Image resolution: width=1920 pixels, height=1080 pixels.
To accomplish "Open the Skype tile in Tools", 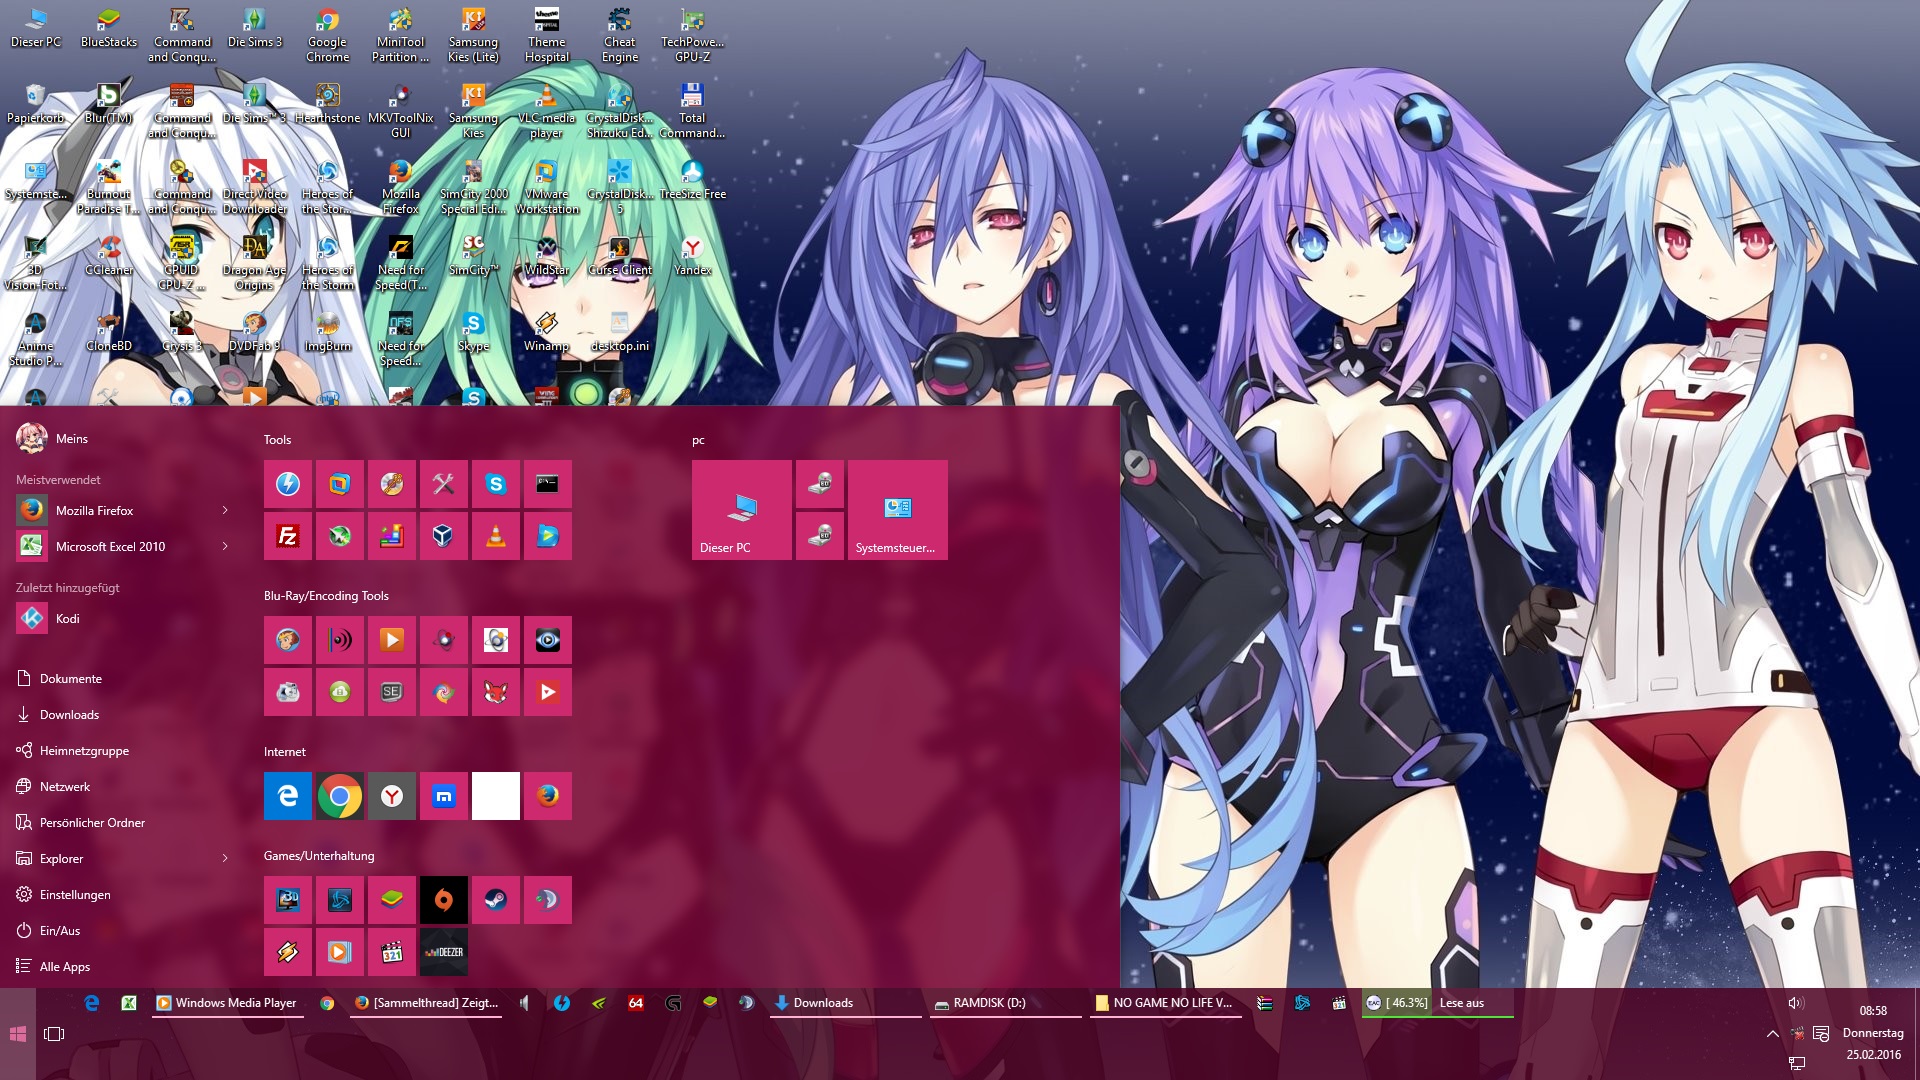I will coord(496,484).
